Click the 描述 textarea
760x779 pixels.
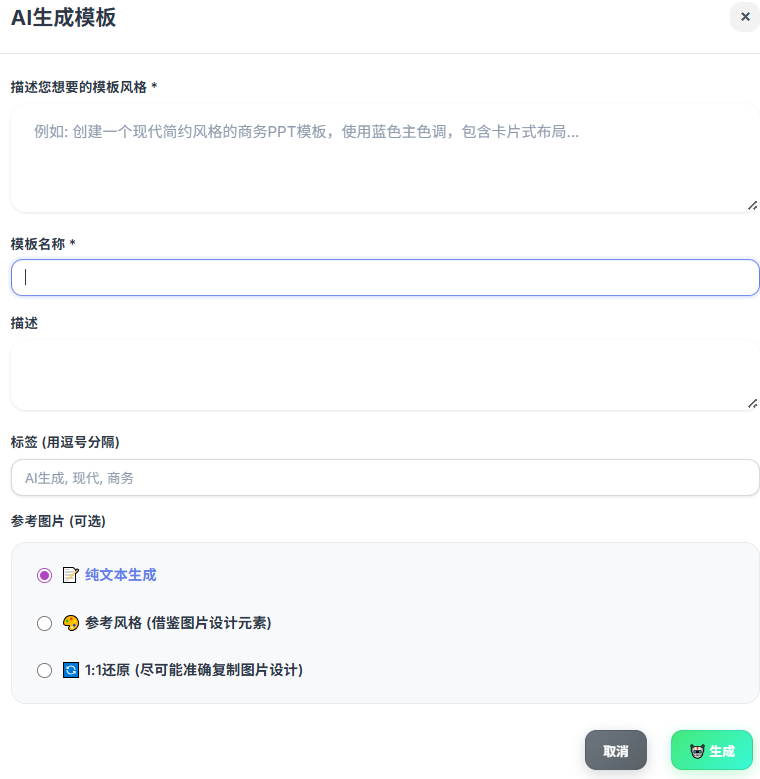tap(385, 375)
